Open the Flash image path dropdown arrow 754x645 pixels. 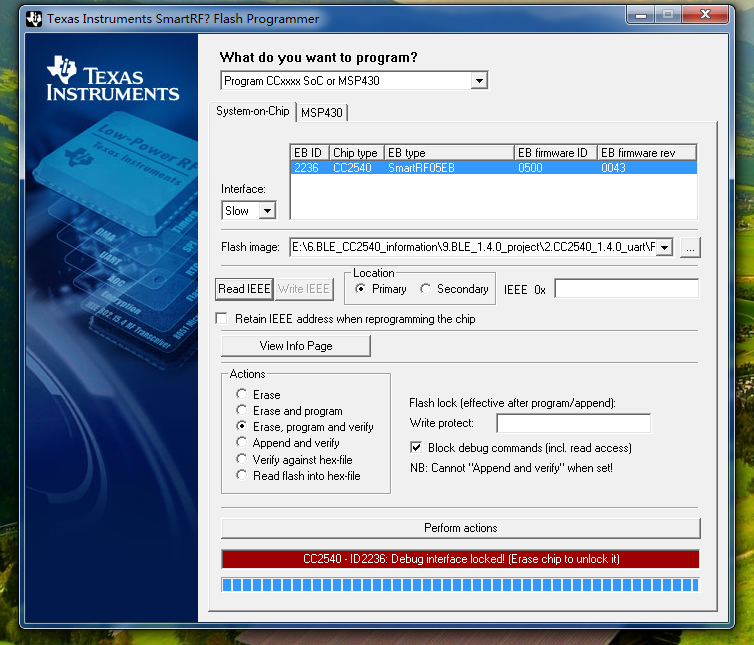pyautogui.click(x=665, y=247)
